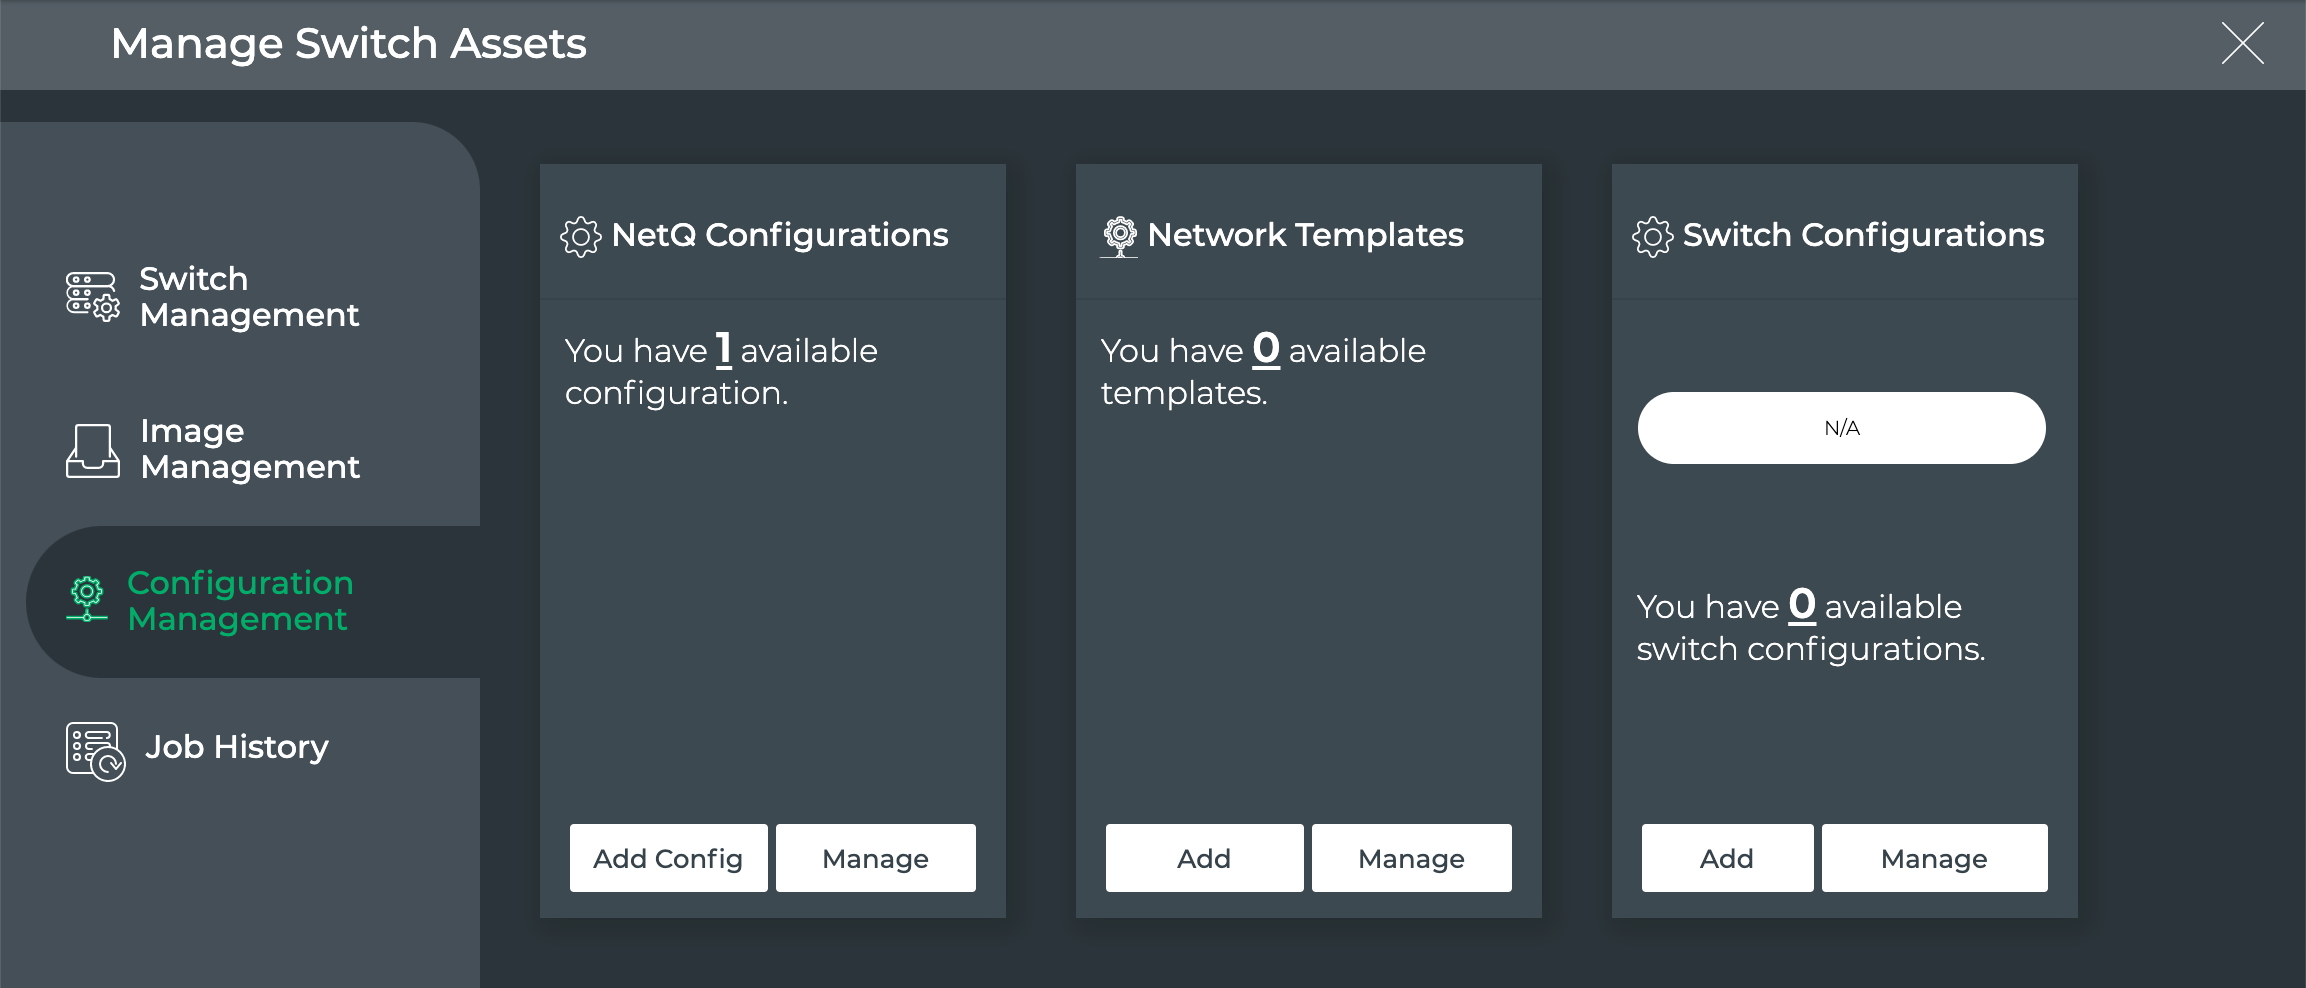Click the underlined 0 switch configurations count
The height and width of the screenshot is (988, 2306).
pos(1802,606)
